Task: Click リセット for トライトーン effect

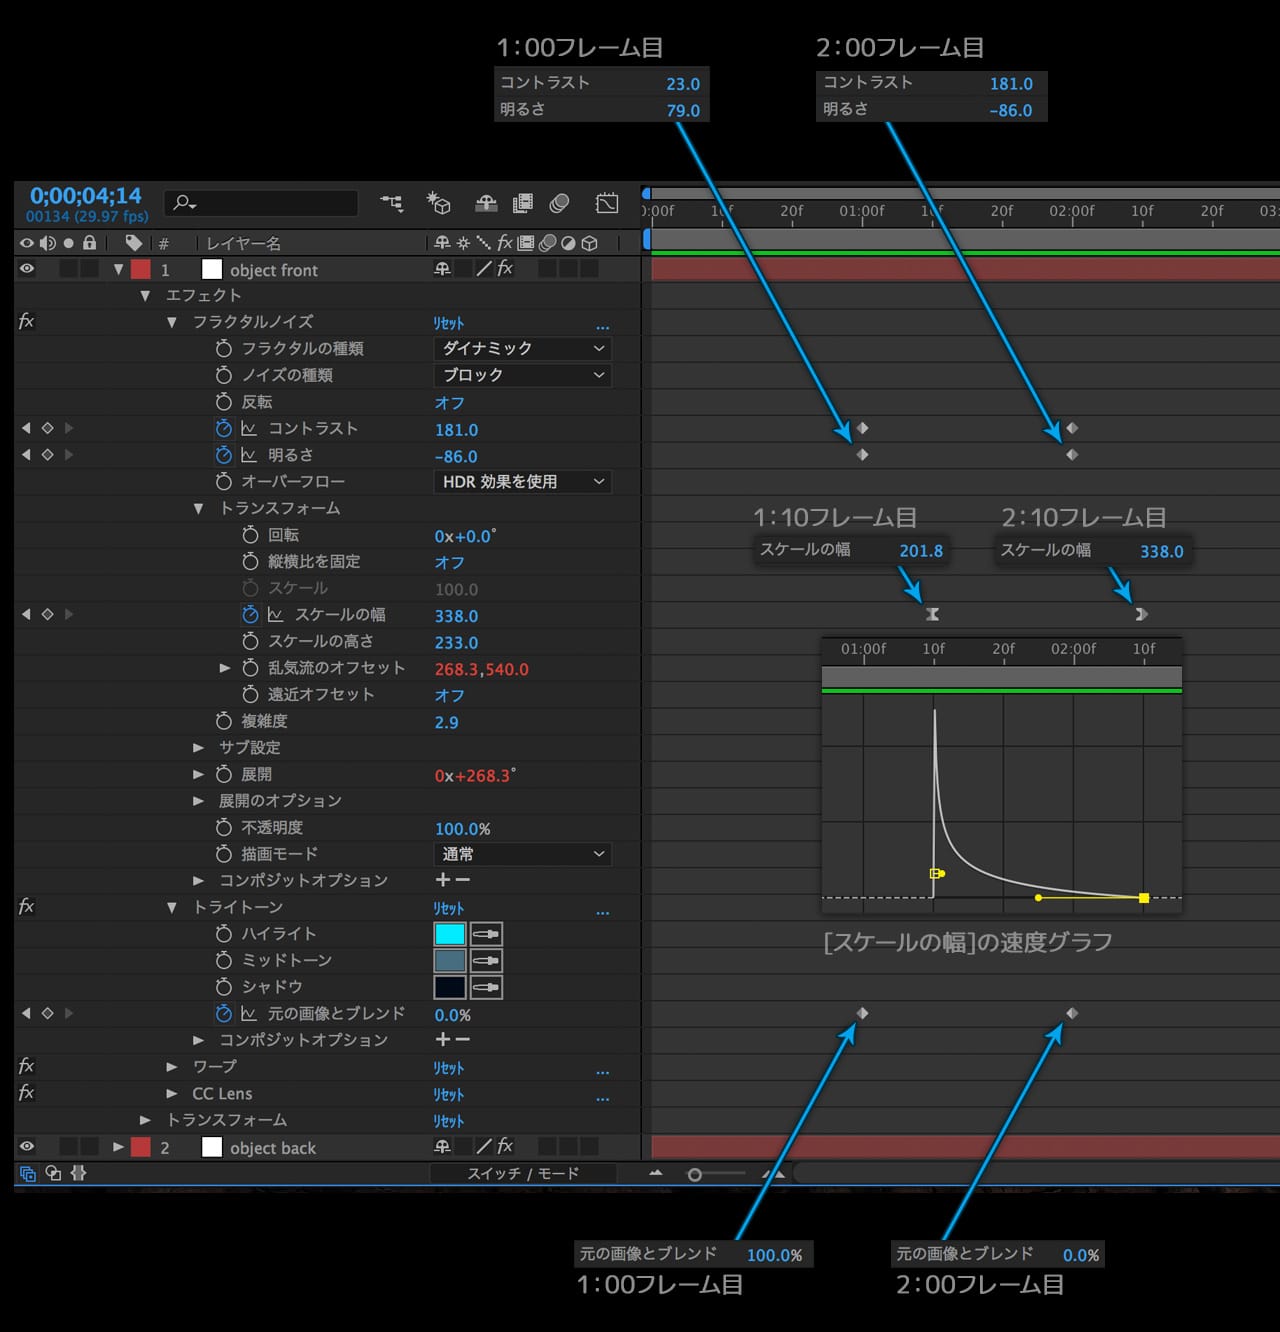Action: tap(448, 908)
